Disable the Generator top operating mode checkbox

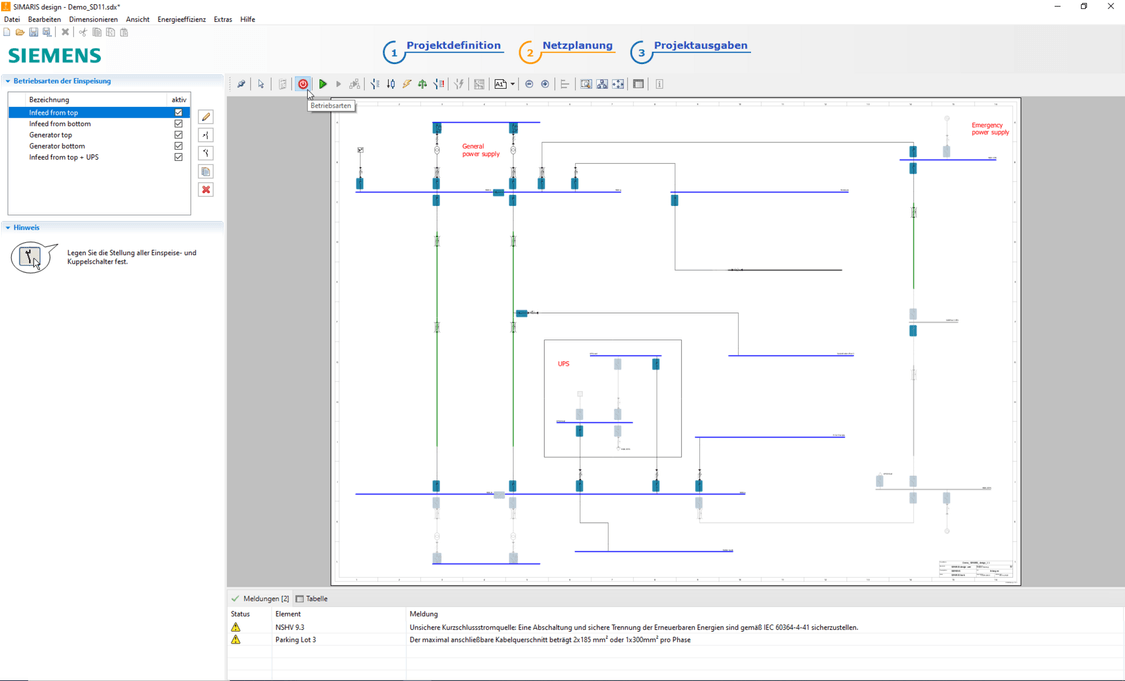(178, 134)
